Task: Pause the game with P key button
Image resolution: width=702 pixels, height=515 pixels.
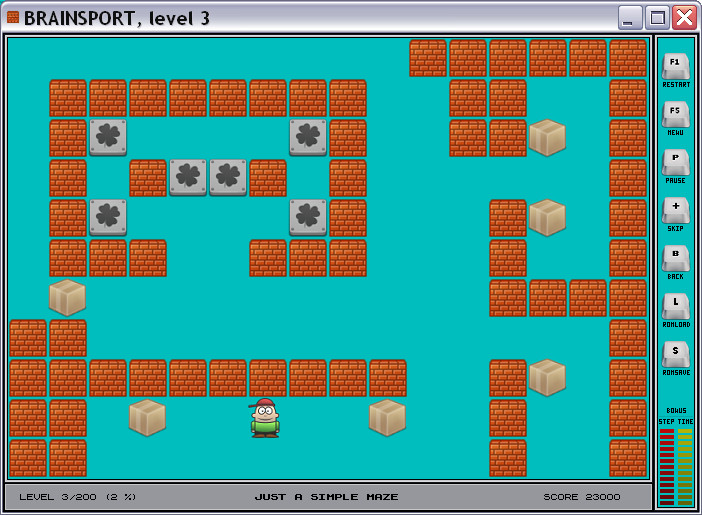Action: click(676, 163)
